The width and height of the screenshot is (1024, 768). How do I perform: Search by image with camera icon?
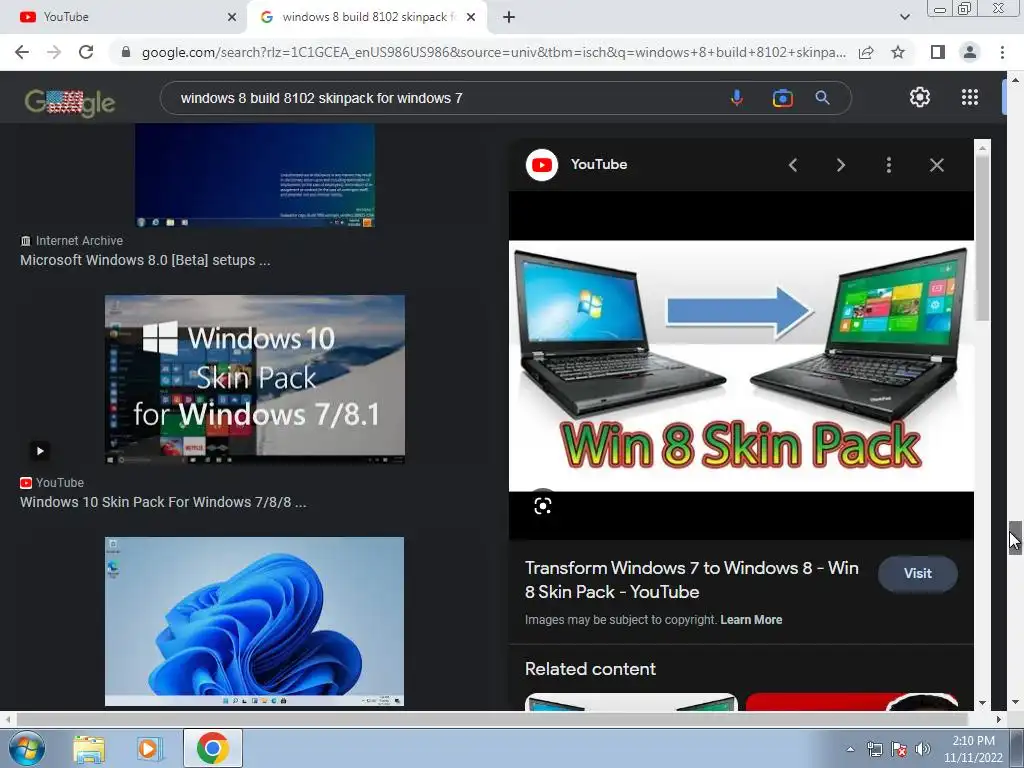tap(782, 98)
